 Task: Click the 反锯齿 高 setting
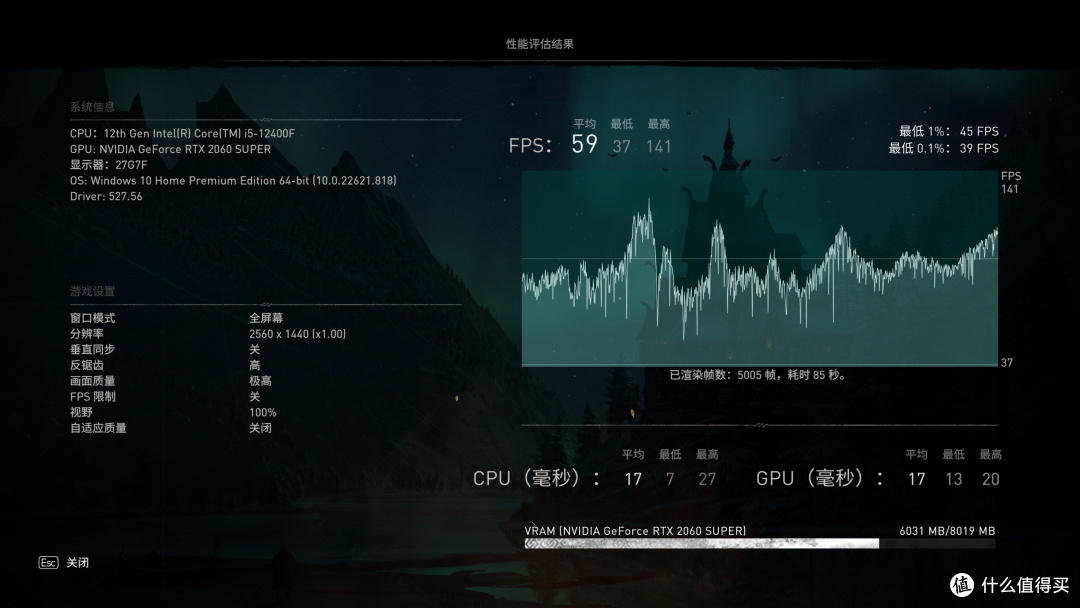254,365
